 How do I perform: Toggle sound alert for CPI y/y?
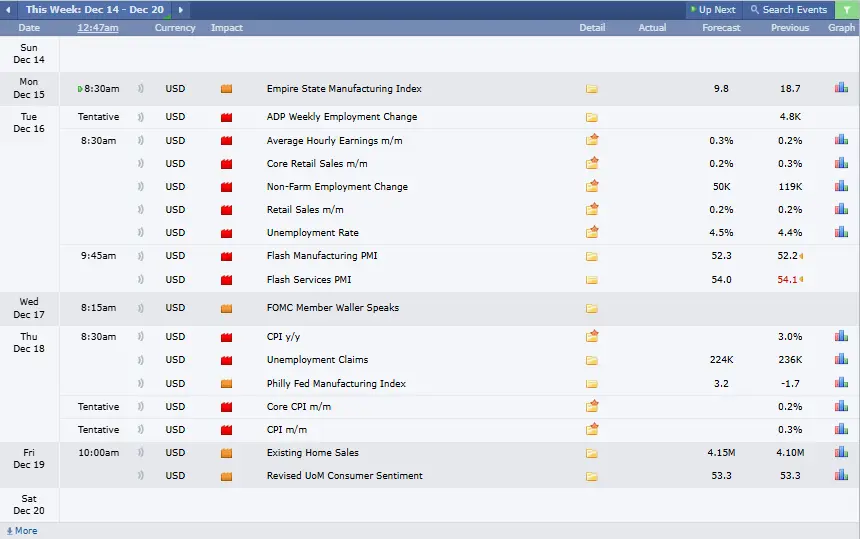click(x=141, y=336)
